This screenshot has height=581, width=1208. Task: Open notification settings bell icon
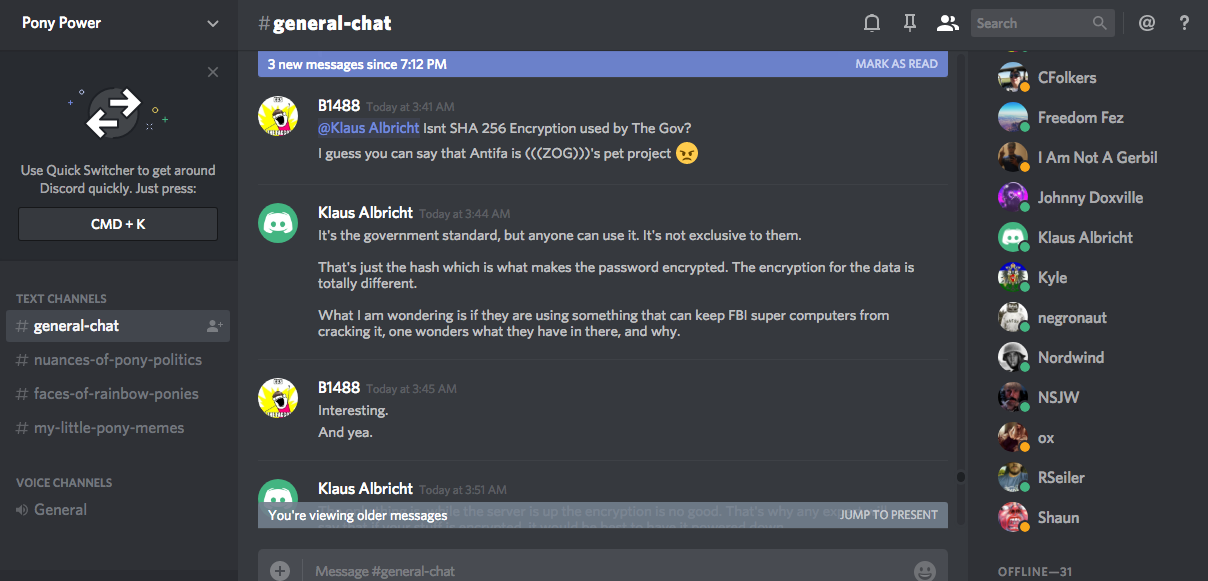click(872, 23)
